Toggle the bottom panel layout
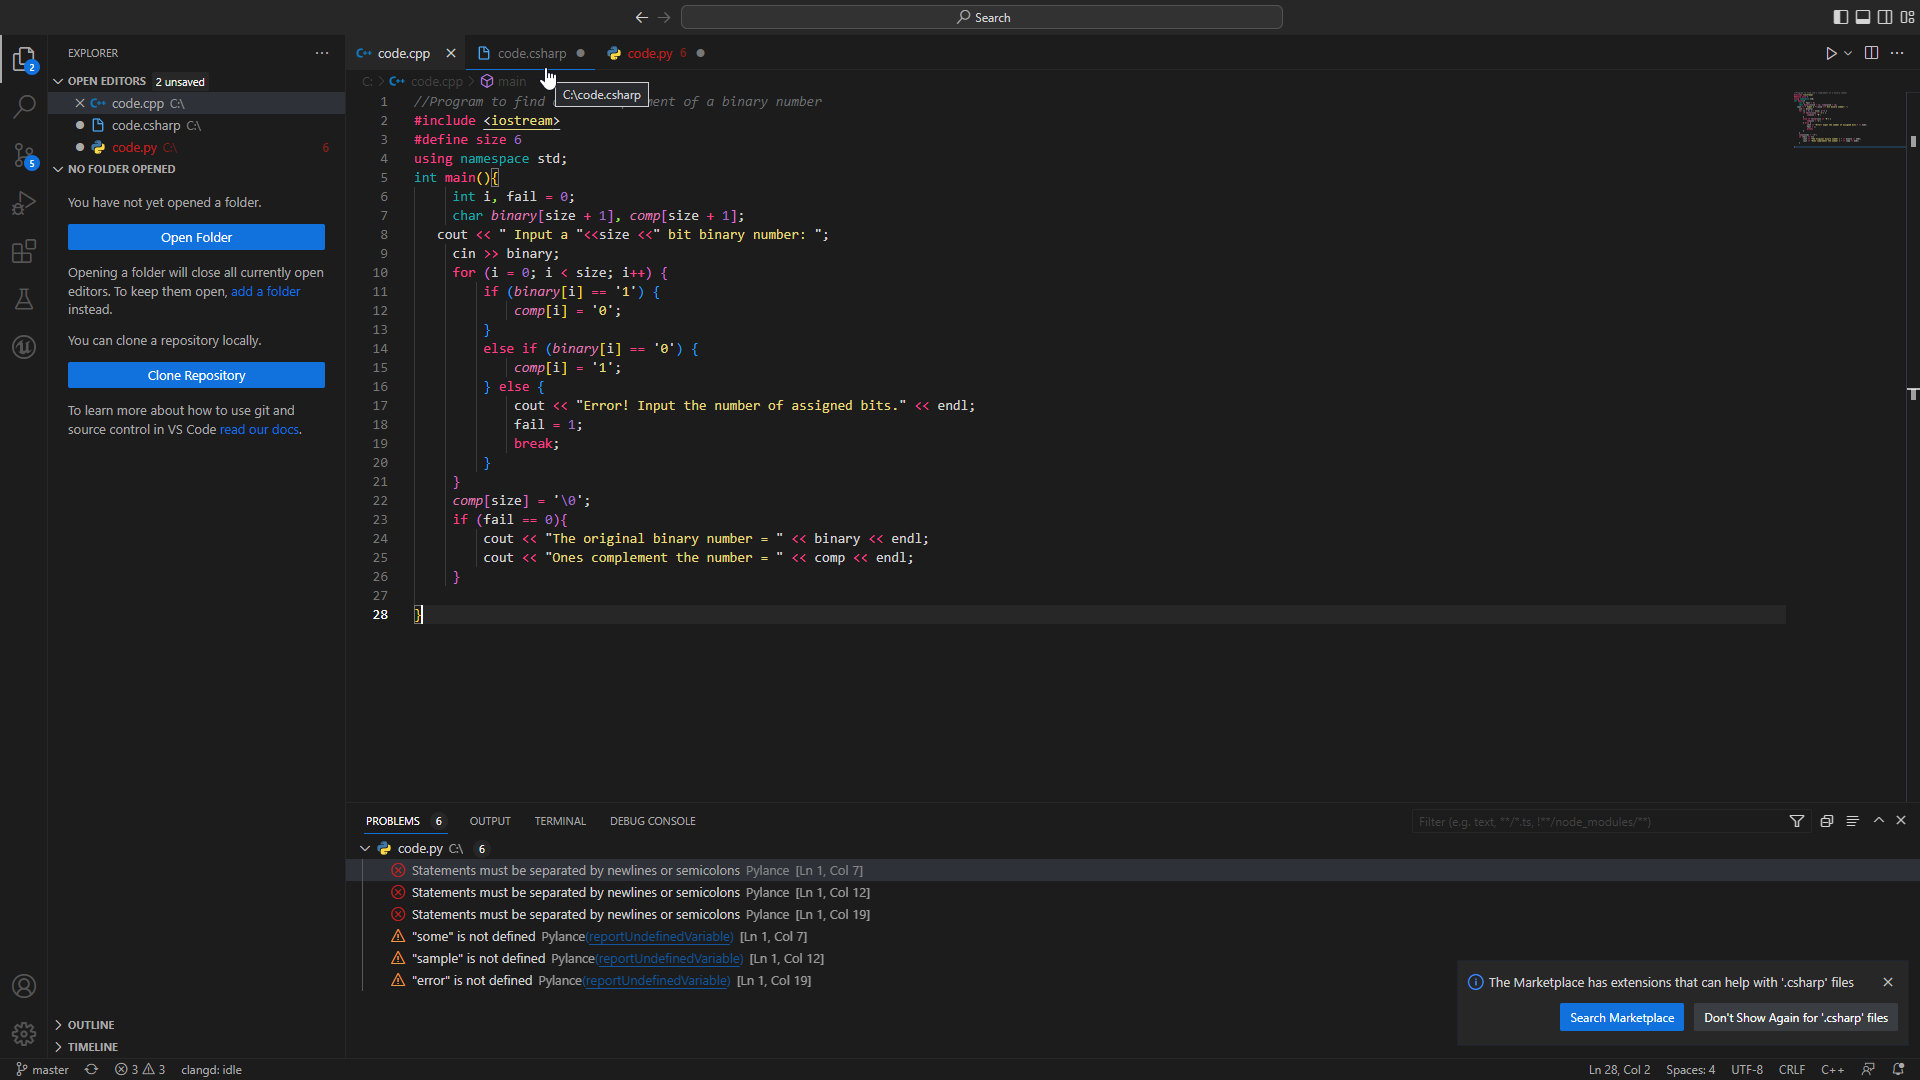1920x1080 pixels. click(x=1862, y=17)
